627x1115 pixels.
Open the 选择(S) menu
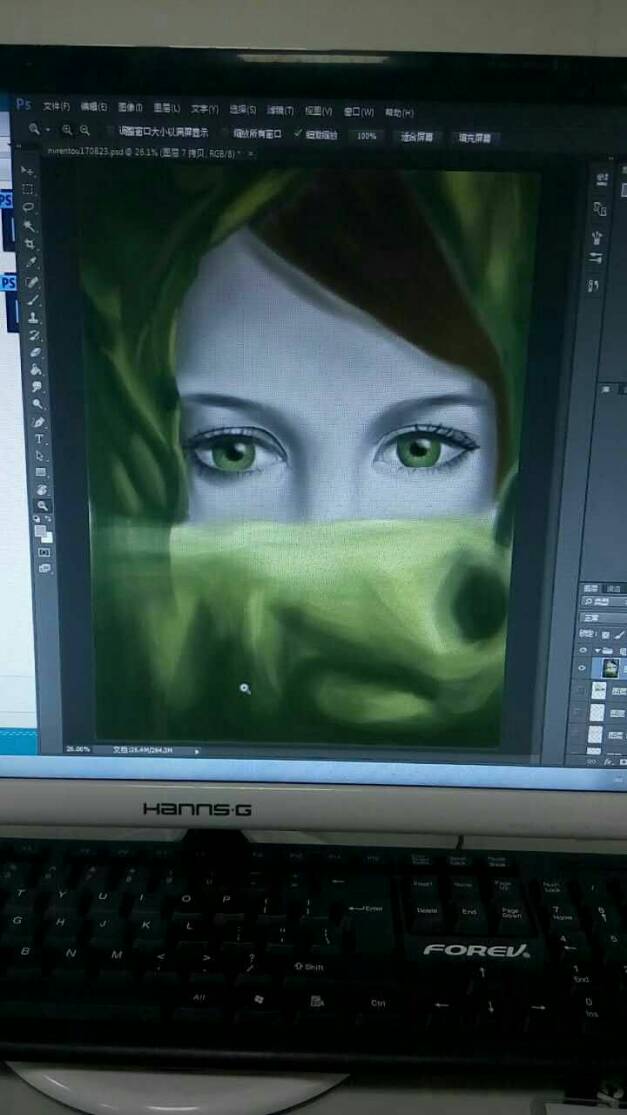[242, 110]
